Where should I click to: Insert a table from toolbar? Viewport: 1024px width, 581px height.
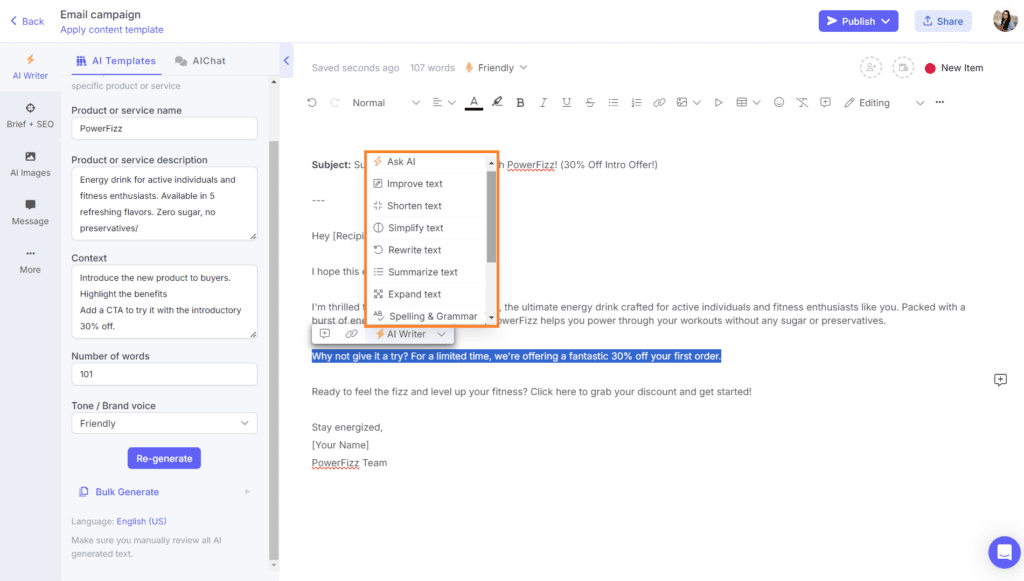point(741,102)
